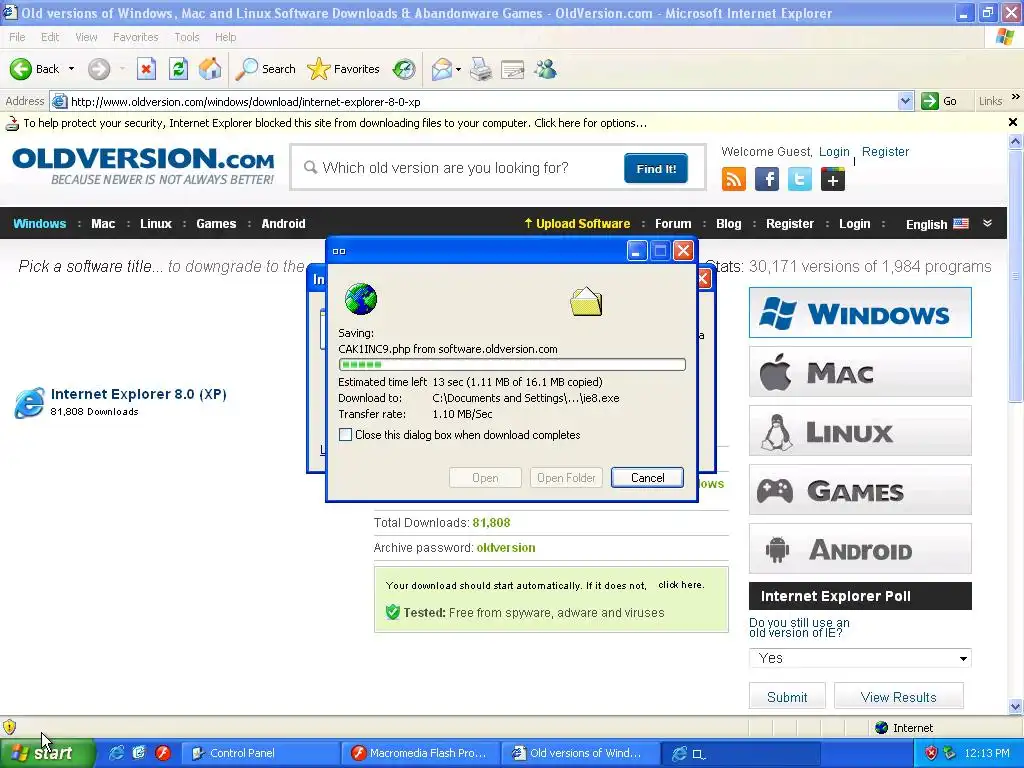Expand the Links toolbar chevron
This screenshot has width=1024, height=768.
point(1016,97)
